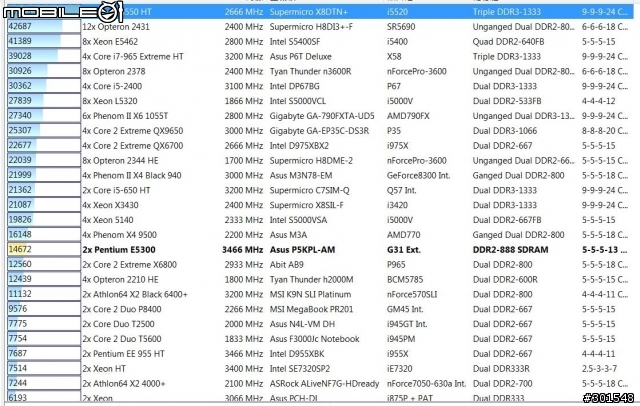Image resolution: width=640 pixels, height=406 pixels.
Task: Click the 12560 score value
Action: tap(20, 264)
